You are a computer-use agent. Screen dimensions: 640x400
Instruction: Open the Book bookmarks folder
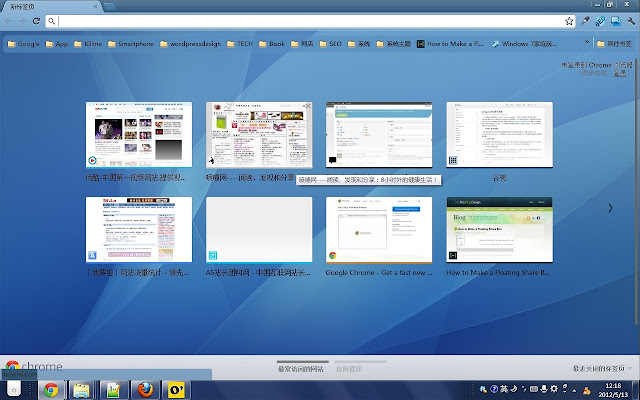point(271,44)
